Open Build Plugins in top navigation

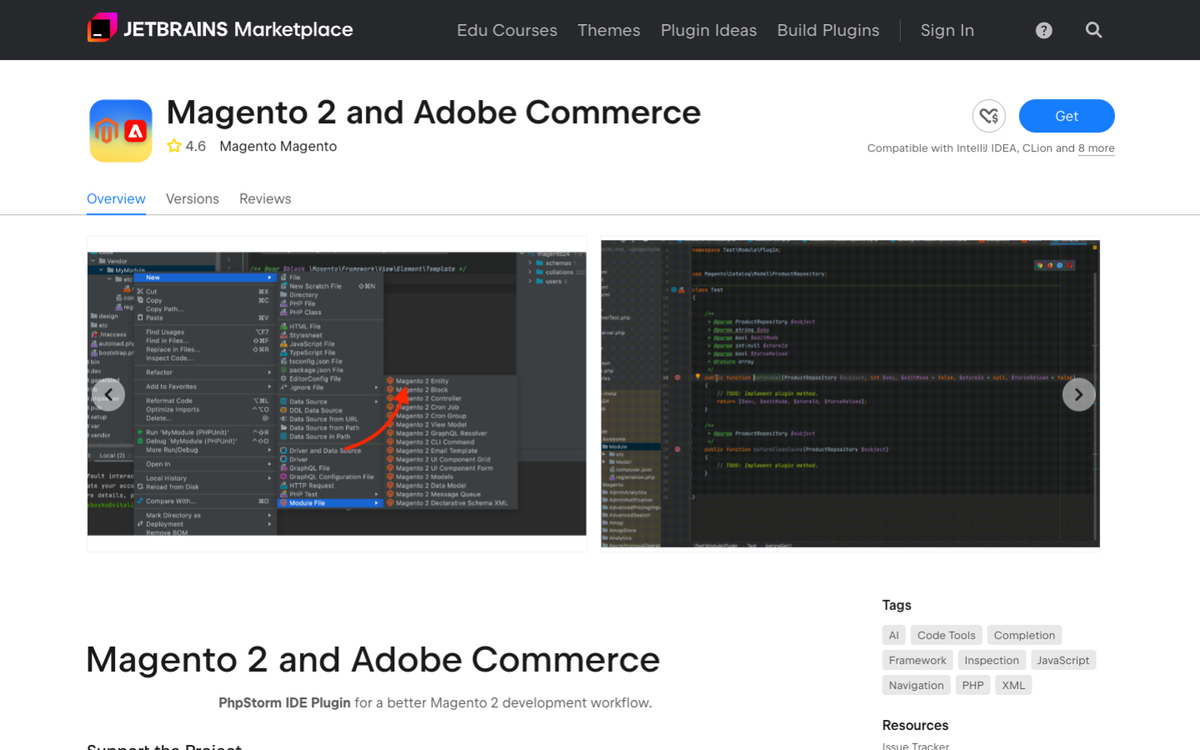click(x=828, y=30)
